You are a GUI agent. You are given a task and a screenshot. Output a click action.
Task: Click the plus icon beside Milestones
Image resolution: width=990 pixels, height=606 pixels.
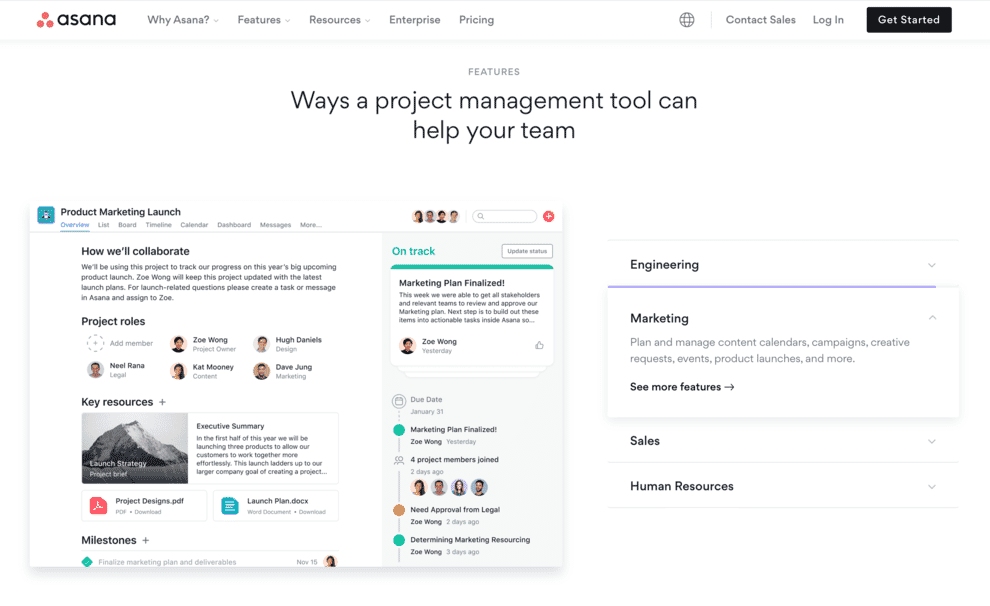[146, 540]
